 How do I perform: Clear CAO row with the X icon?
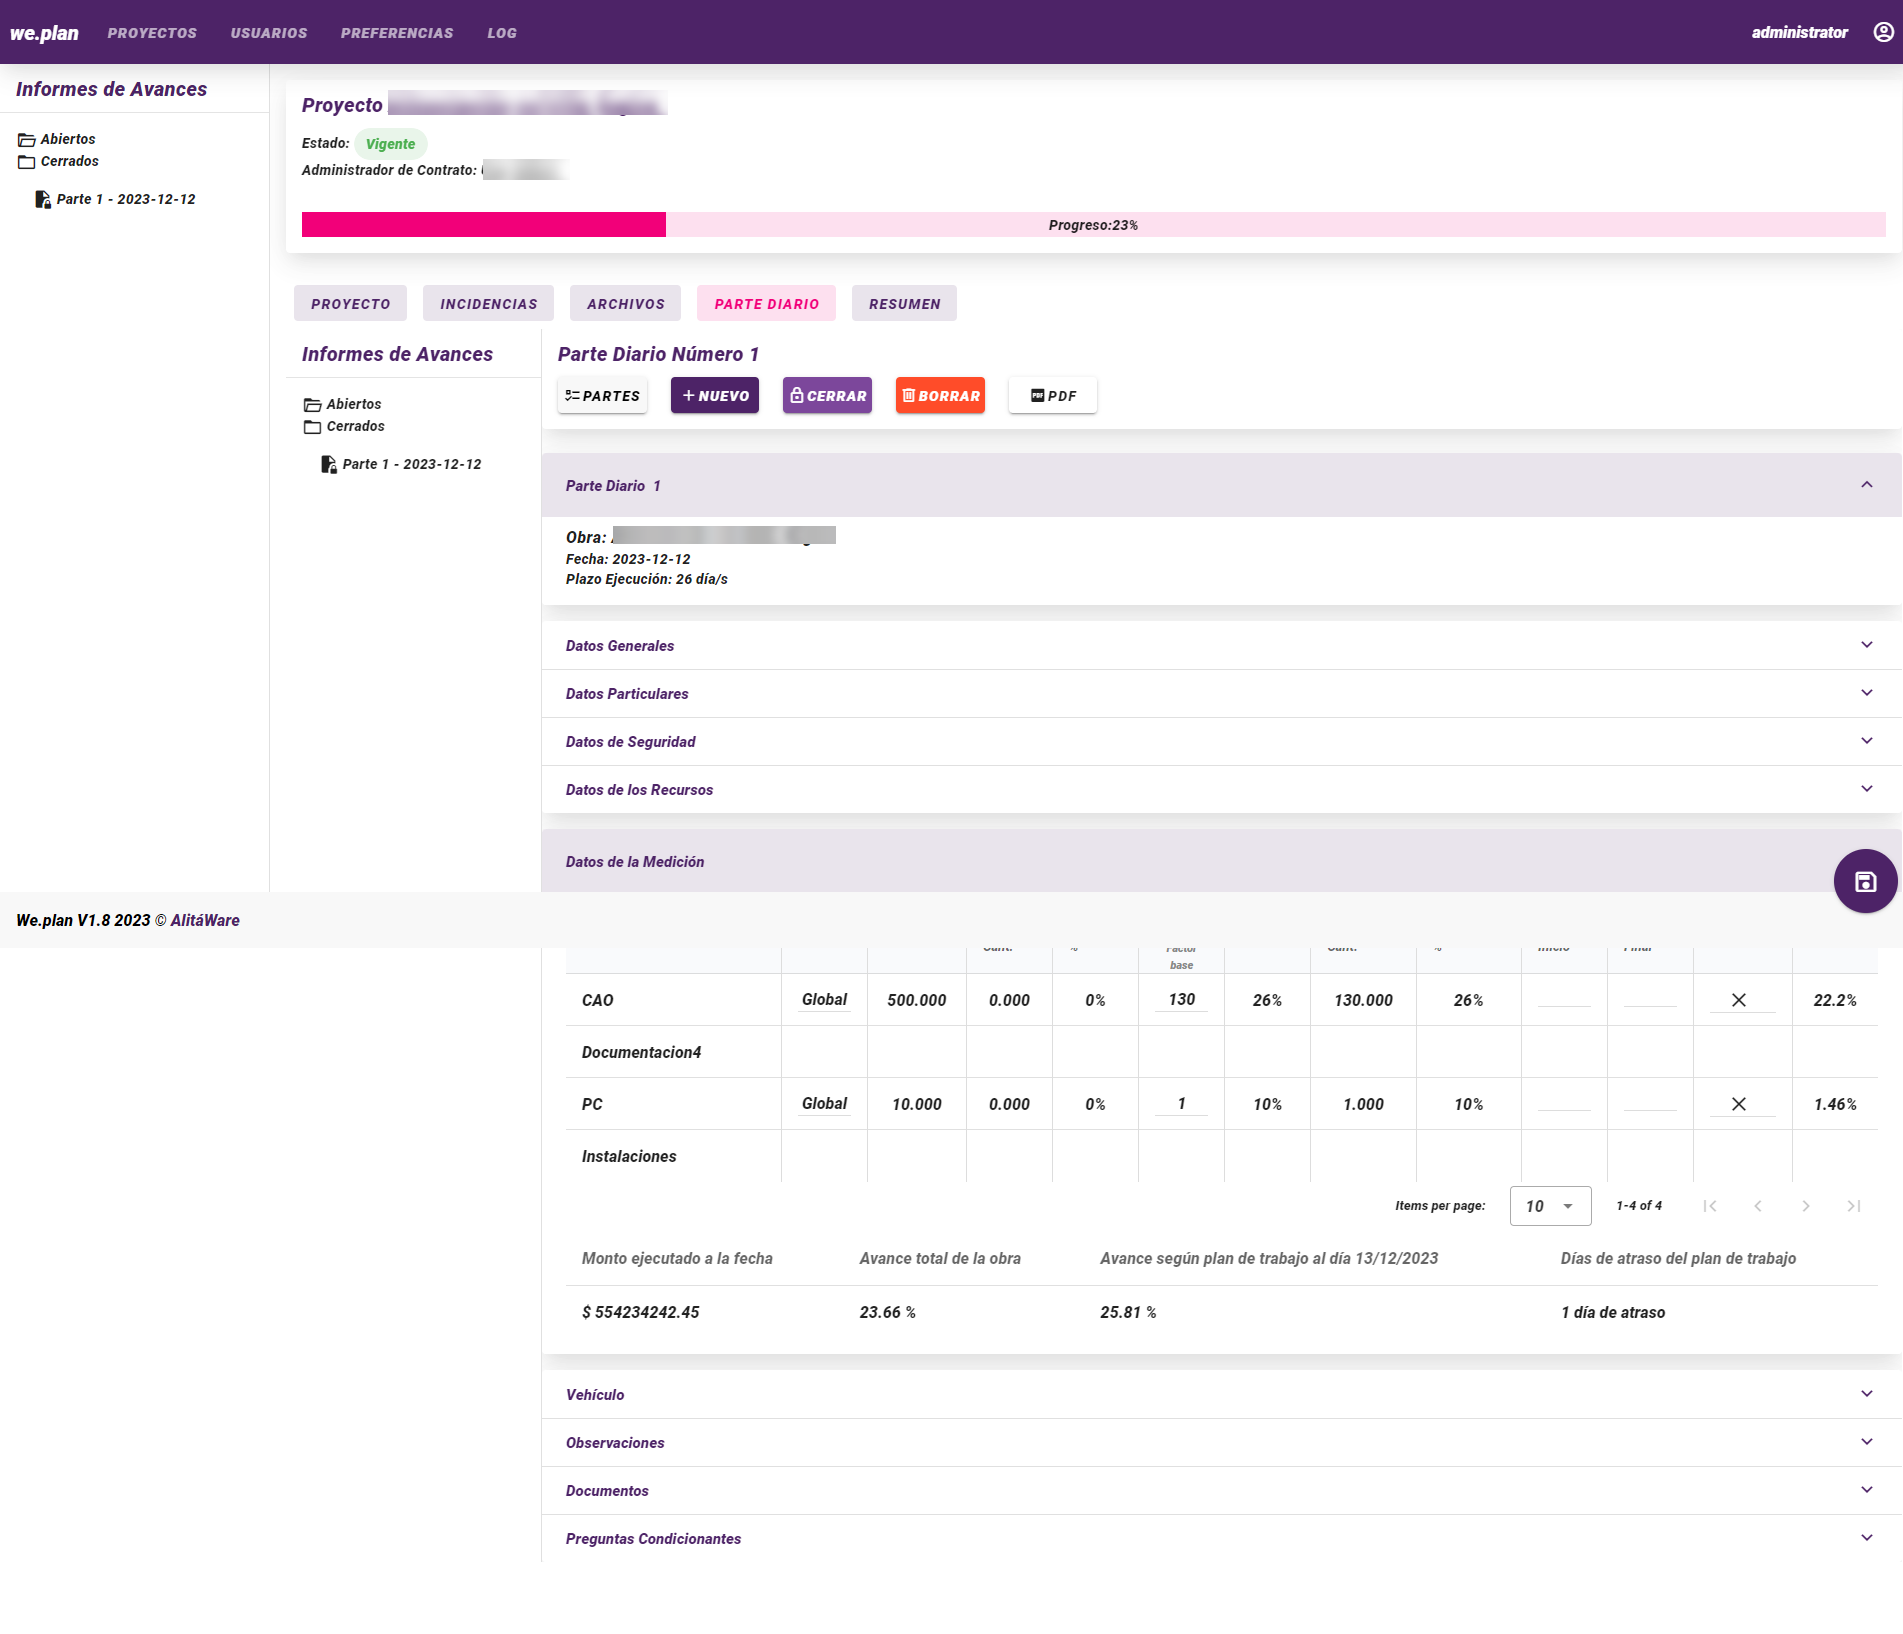click(1739, 1000)
